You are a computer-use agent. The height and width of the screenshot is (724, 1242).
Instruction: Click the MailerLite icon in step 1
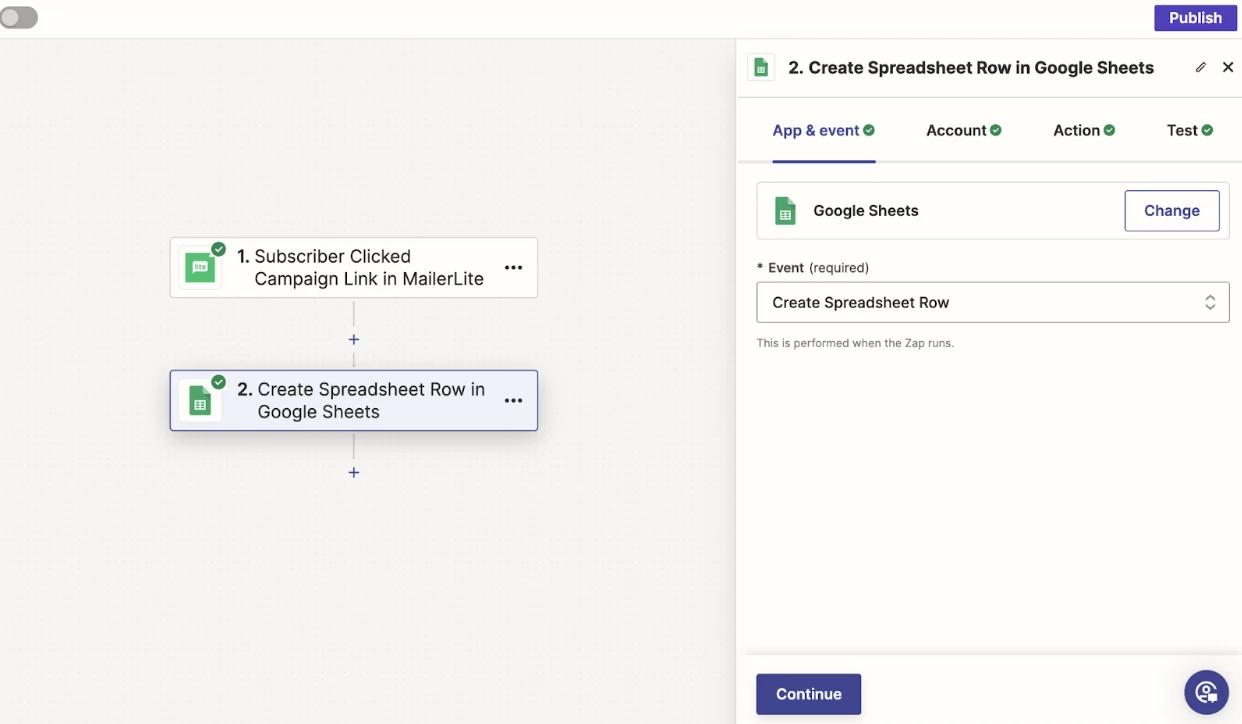[200, 268]
